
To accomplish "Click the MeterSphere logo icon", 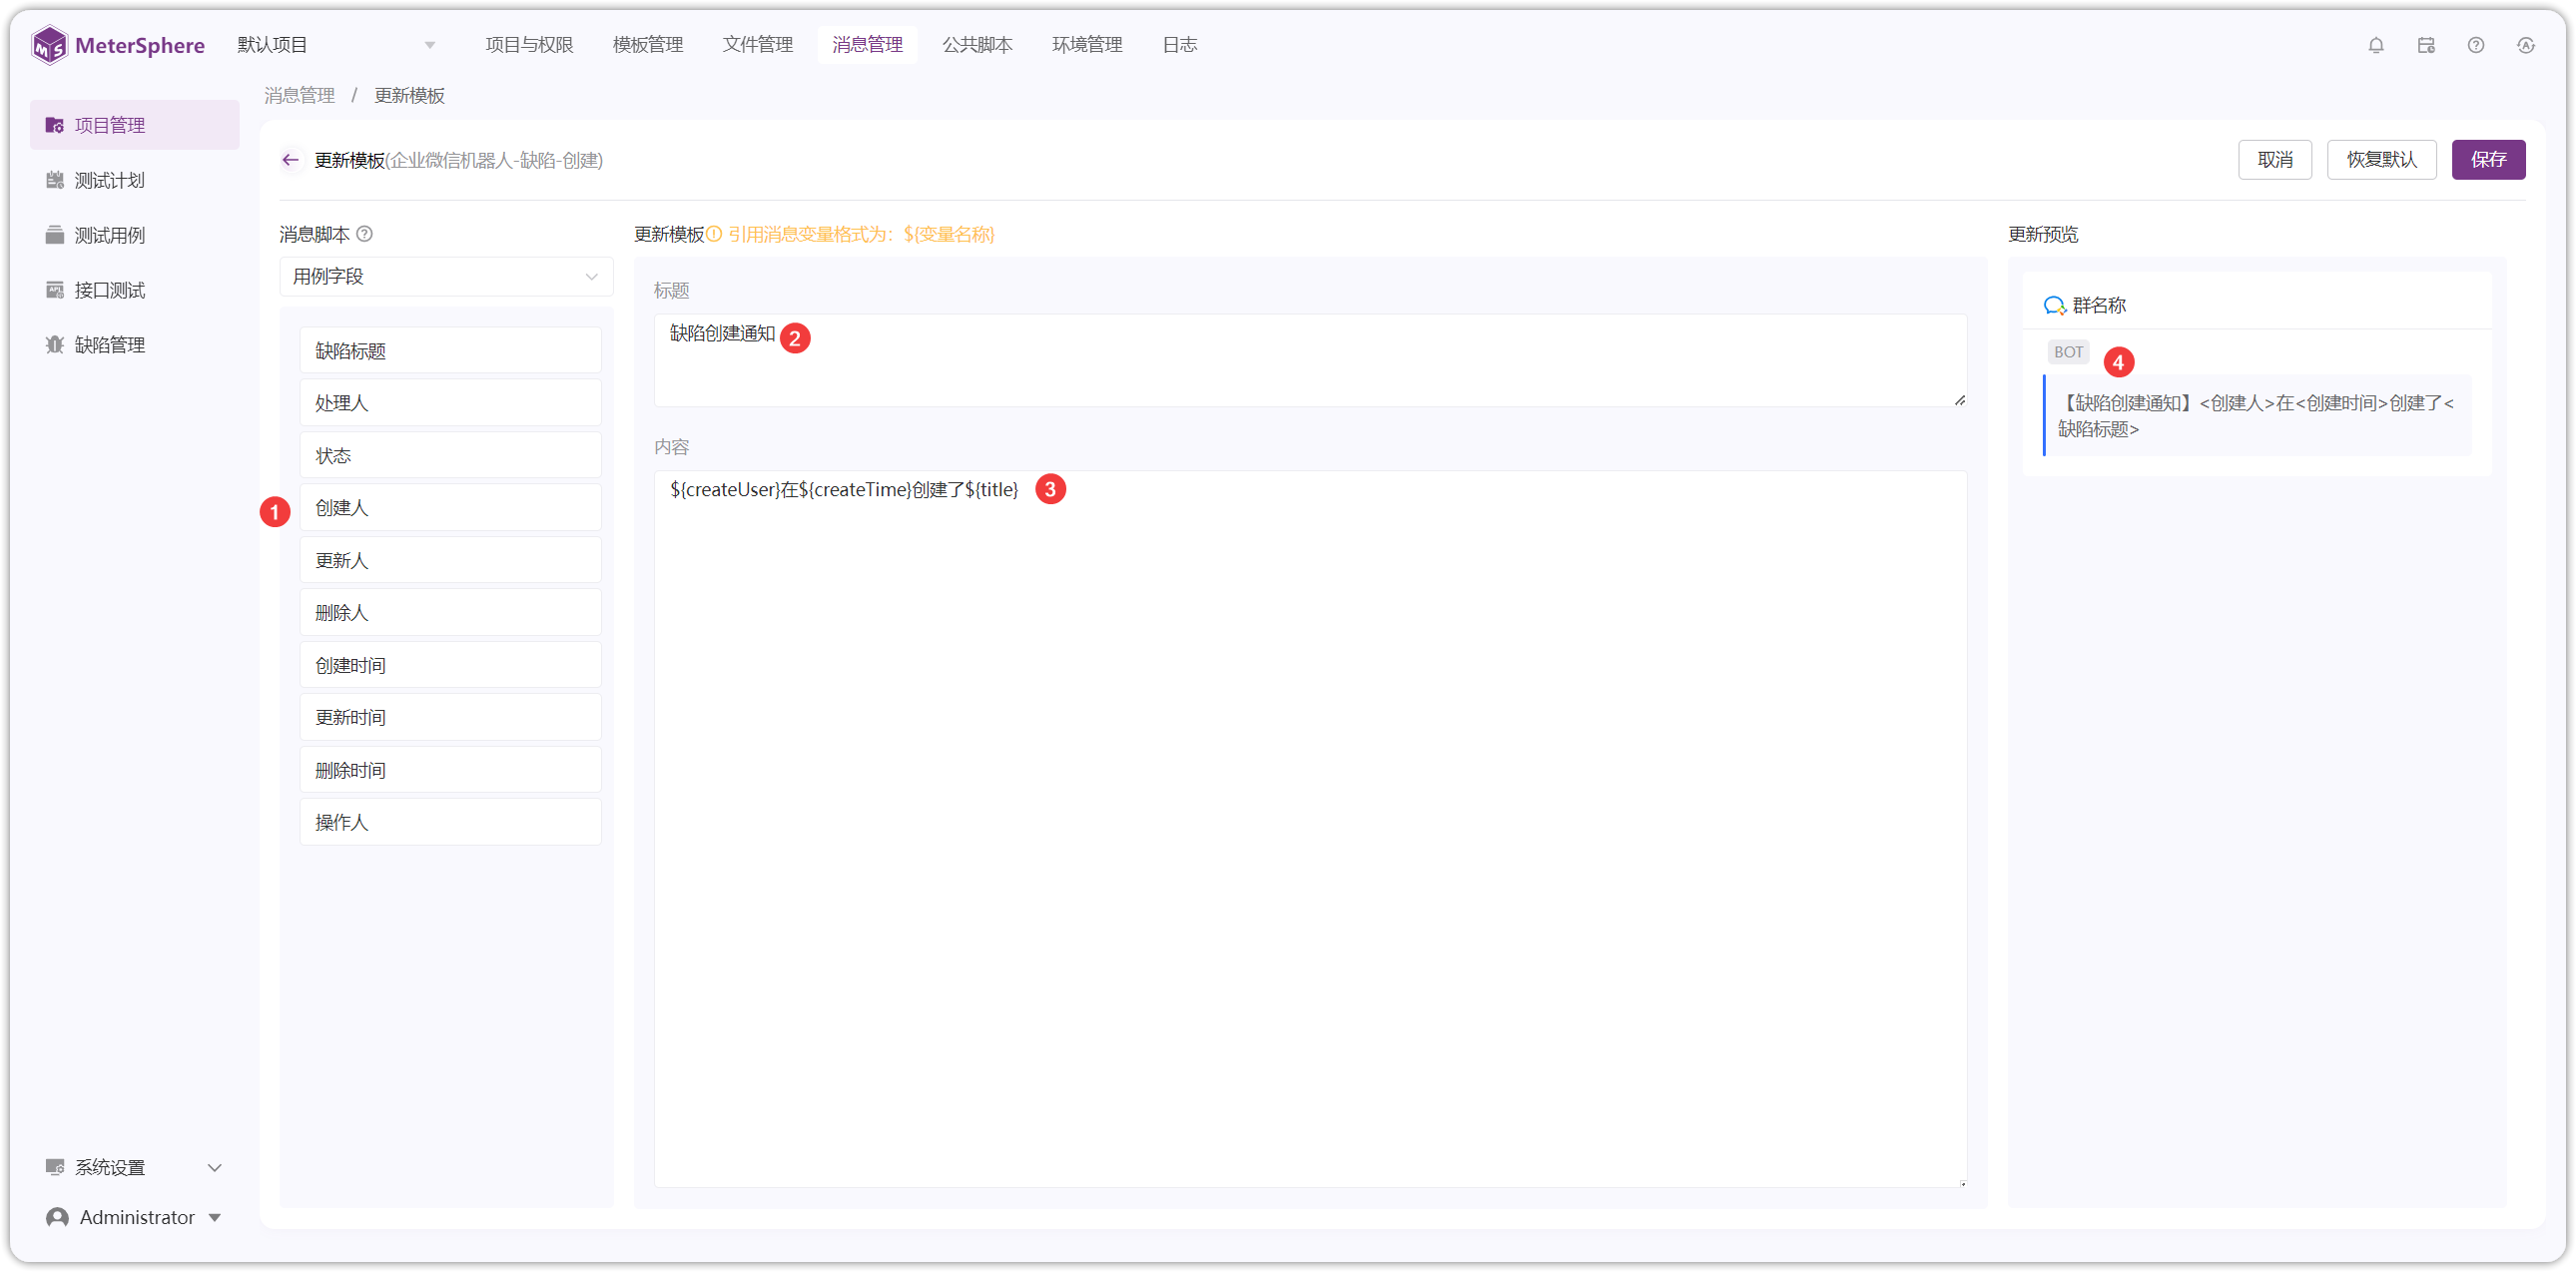I will (x=49, y=45).
